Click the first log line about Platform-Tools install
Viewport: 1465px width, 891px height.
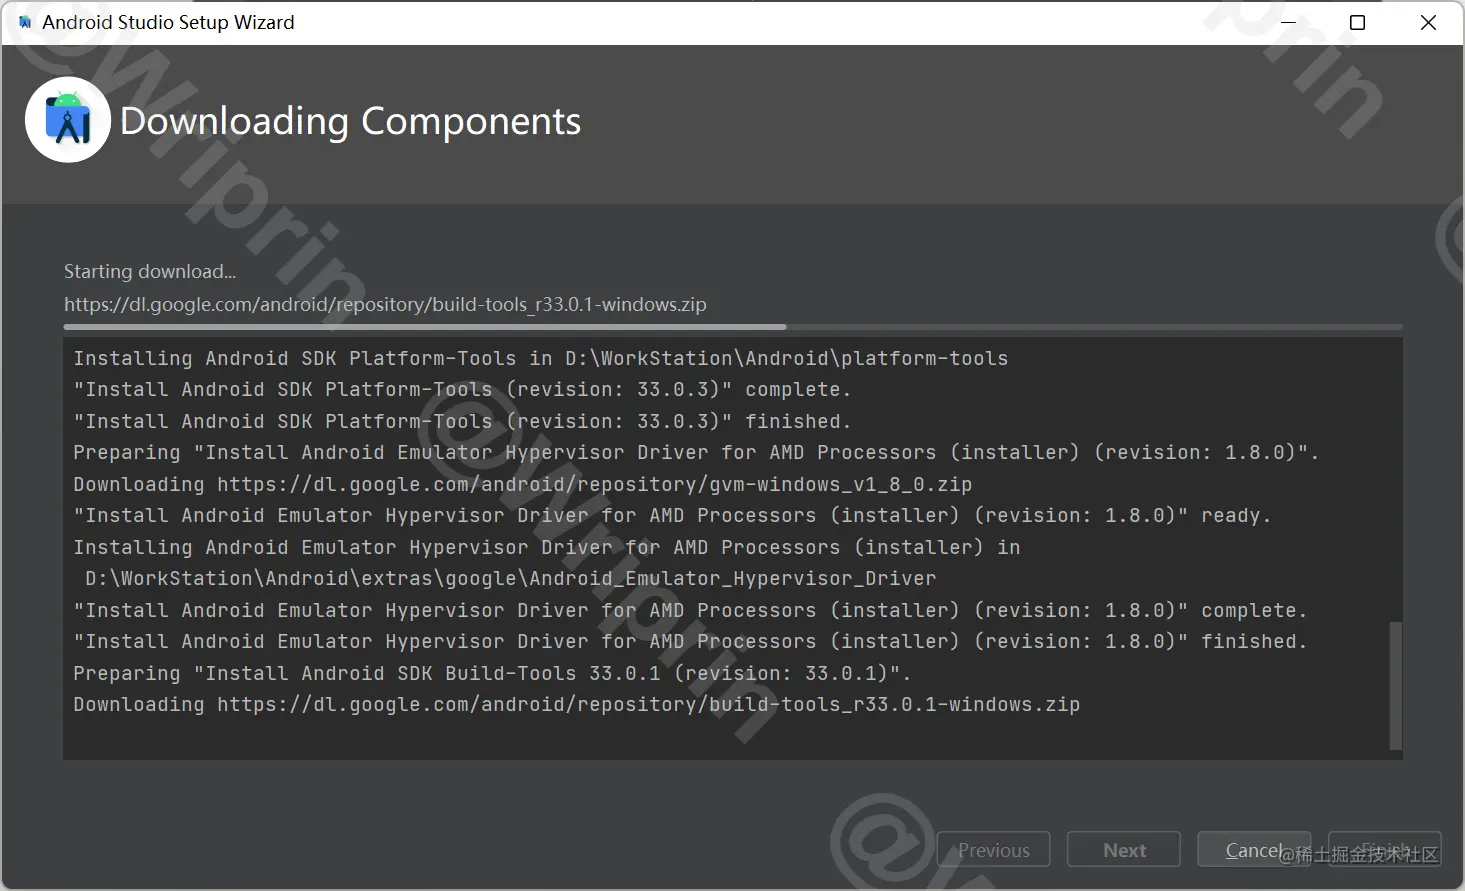pyautogui.click(x=540, y=358)
